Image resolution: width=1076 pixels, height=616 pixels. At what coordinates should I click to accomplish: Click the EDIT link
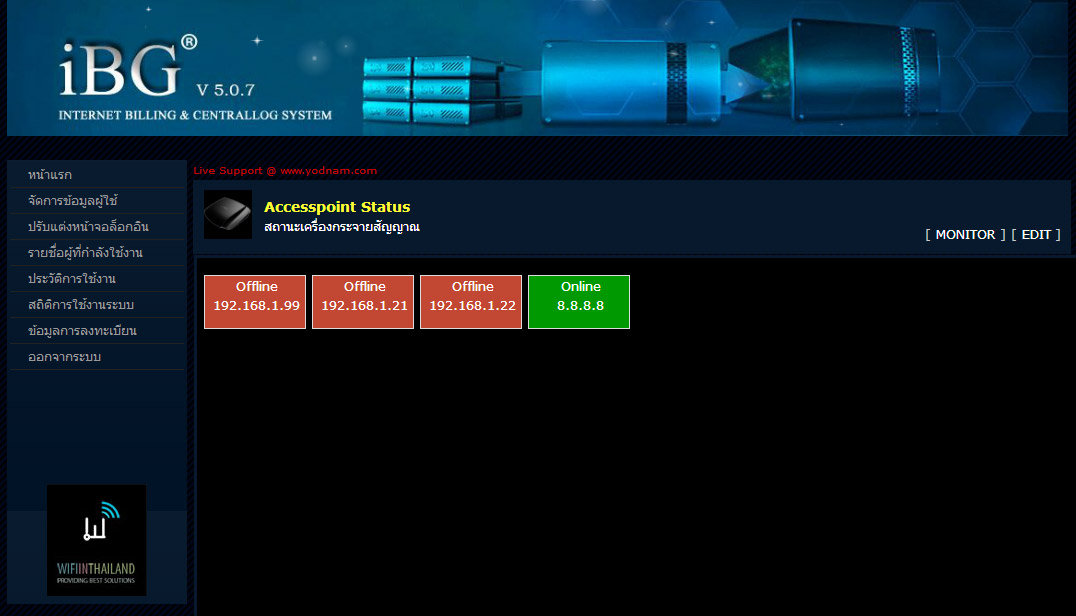[1036, 235]
